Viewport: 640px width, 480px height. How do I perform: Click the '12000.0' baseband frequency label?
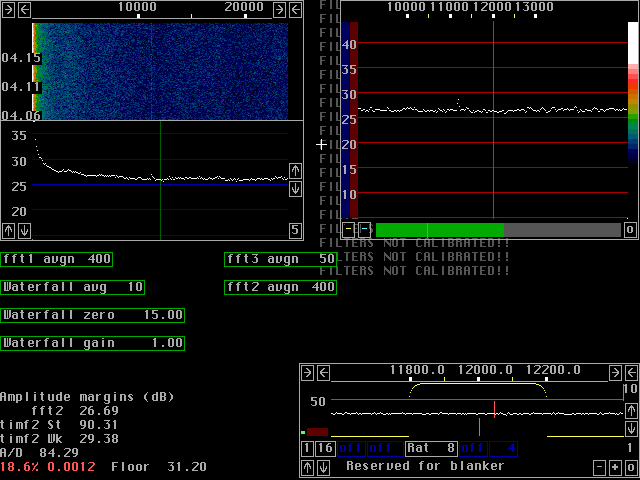(485, 370)
